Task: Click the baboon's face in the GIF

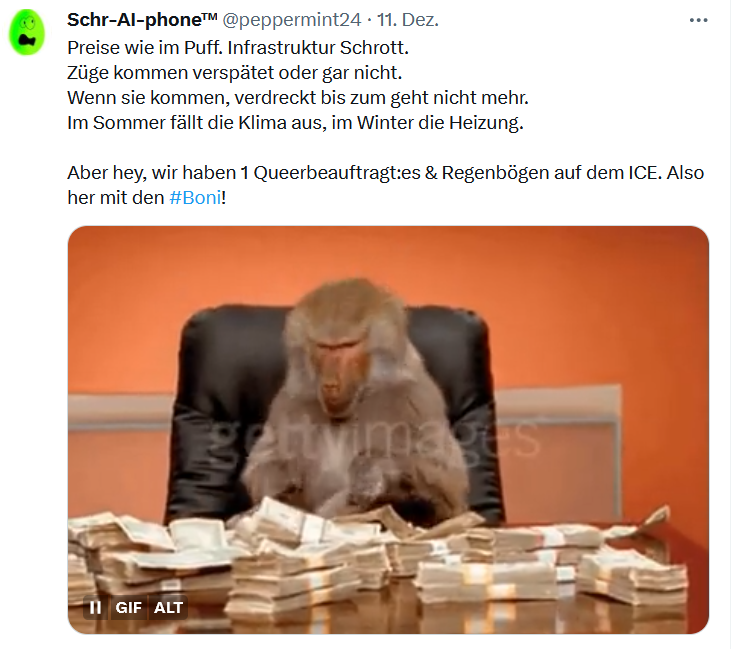Action: tap(339, 374)
